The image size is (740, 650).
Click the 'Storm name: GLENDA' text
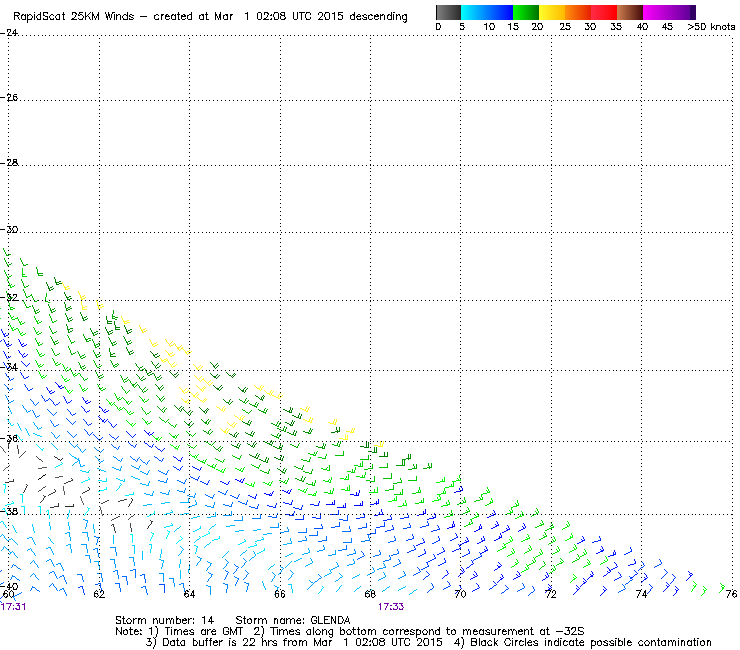[293, 620]
